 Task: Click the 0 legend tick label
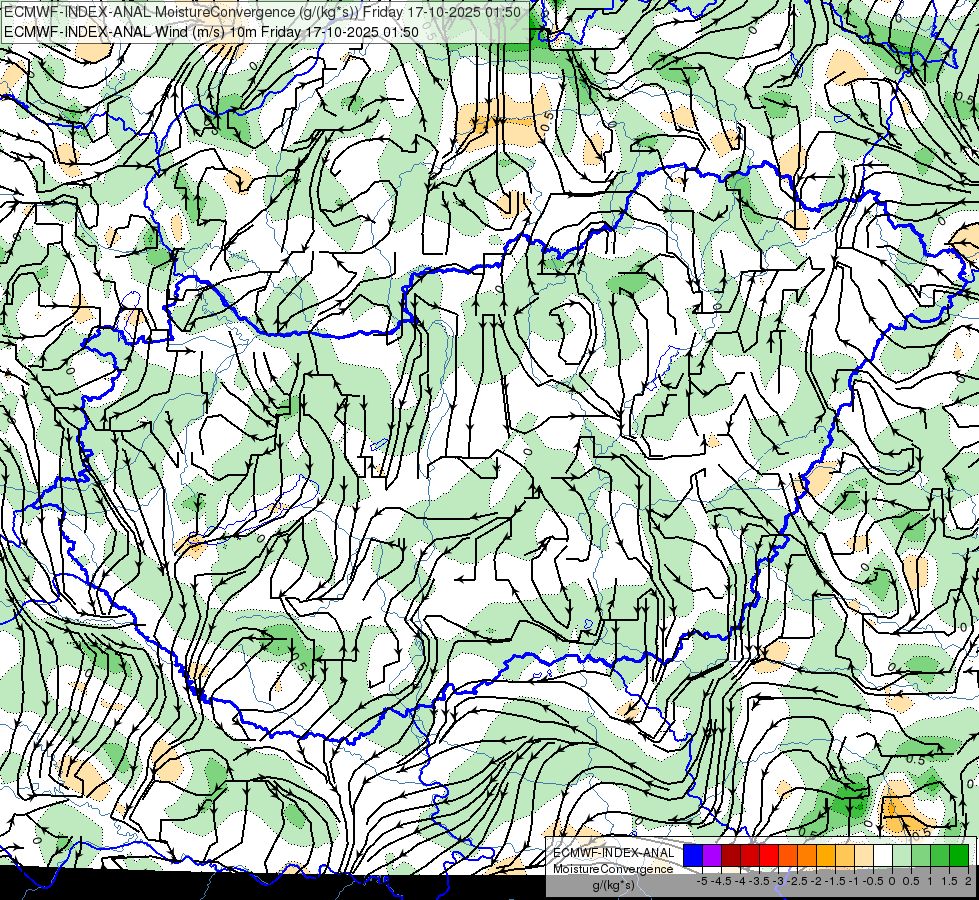892,881
